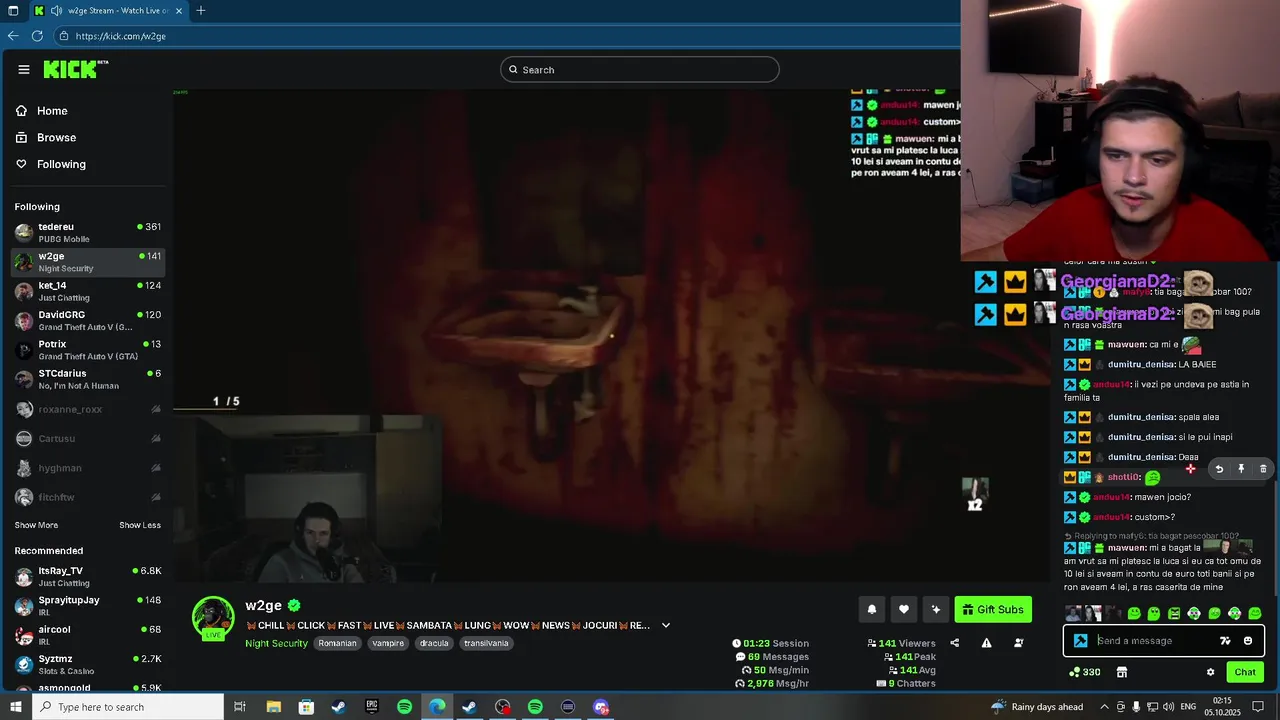Open recommended channel SprayItupJay

[x=88, y=606]
